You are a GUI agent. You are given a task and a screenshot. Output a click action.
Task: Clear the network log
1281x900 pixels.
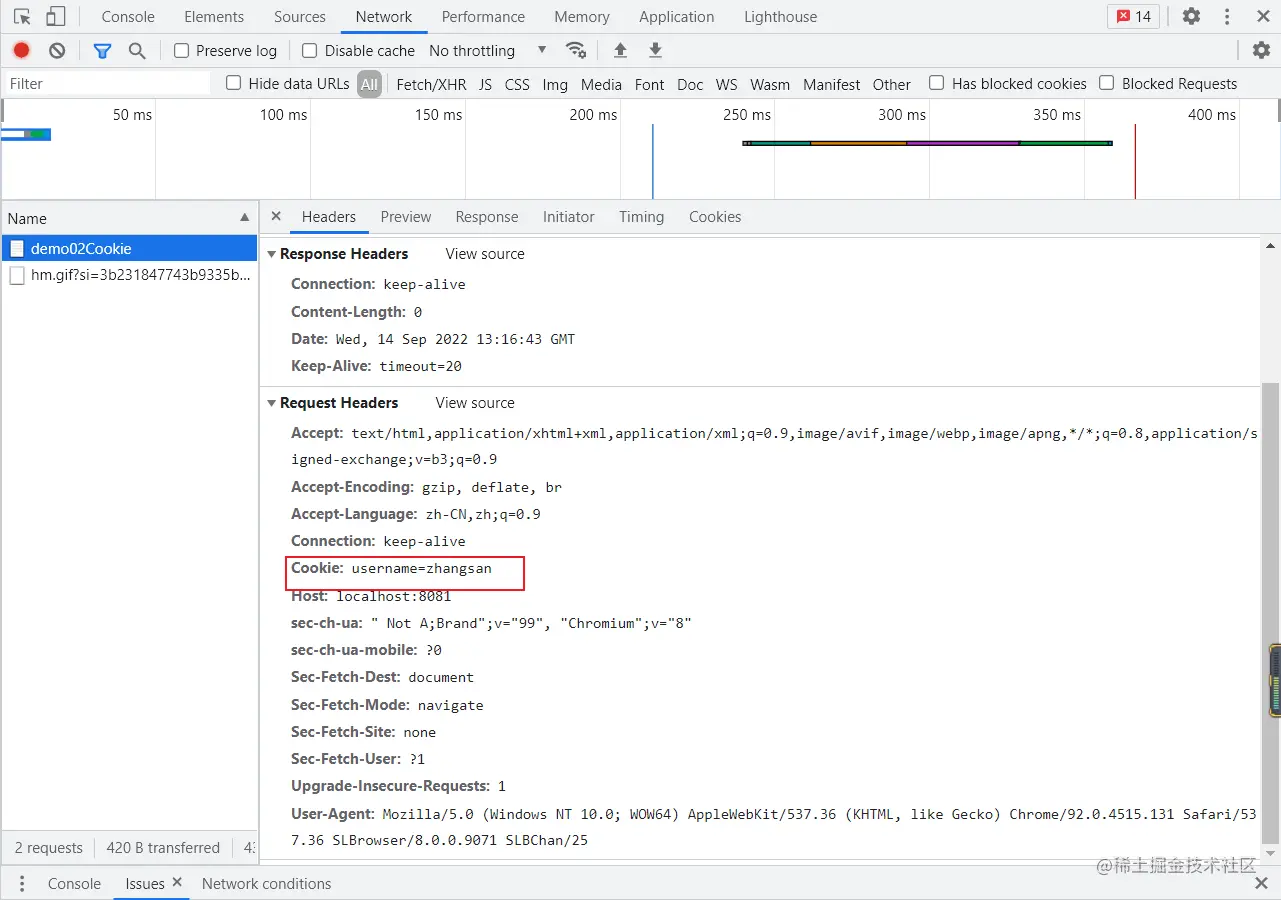click(x=57, y=50)
